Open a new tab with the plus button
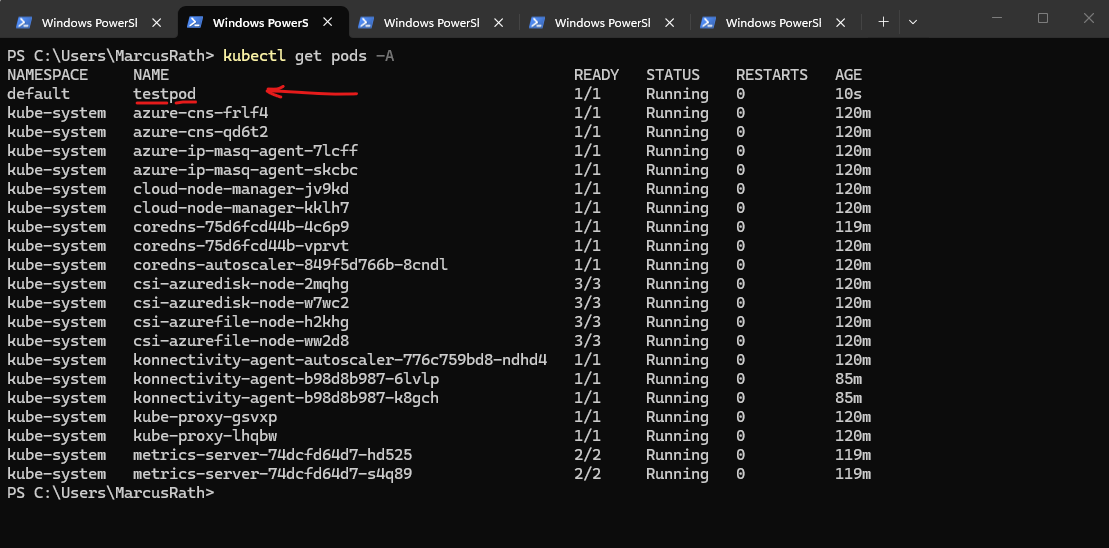Screen dimensions: 1109x548 click(883, 22)
